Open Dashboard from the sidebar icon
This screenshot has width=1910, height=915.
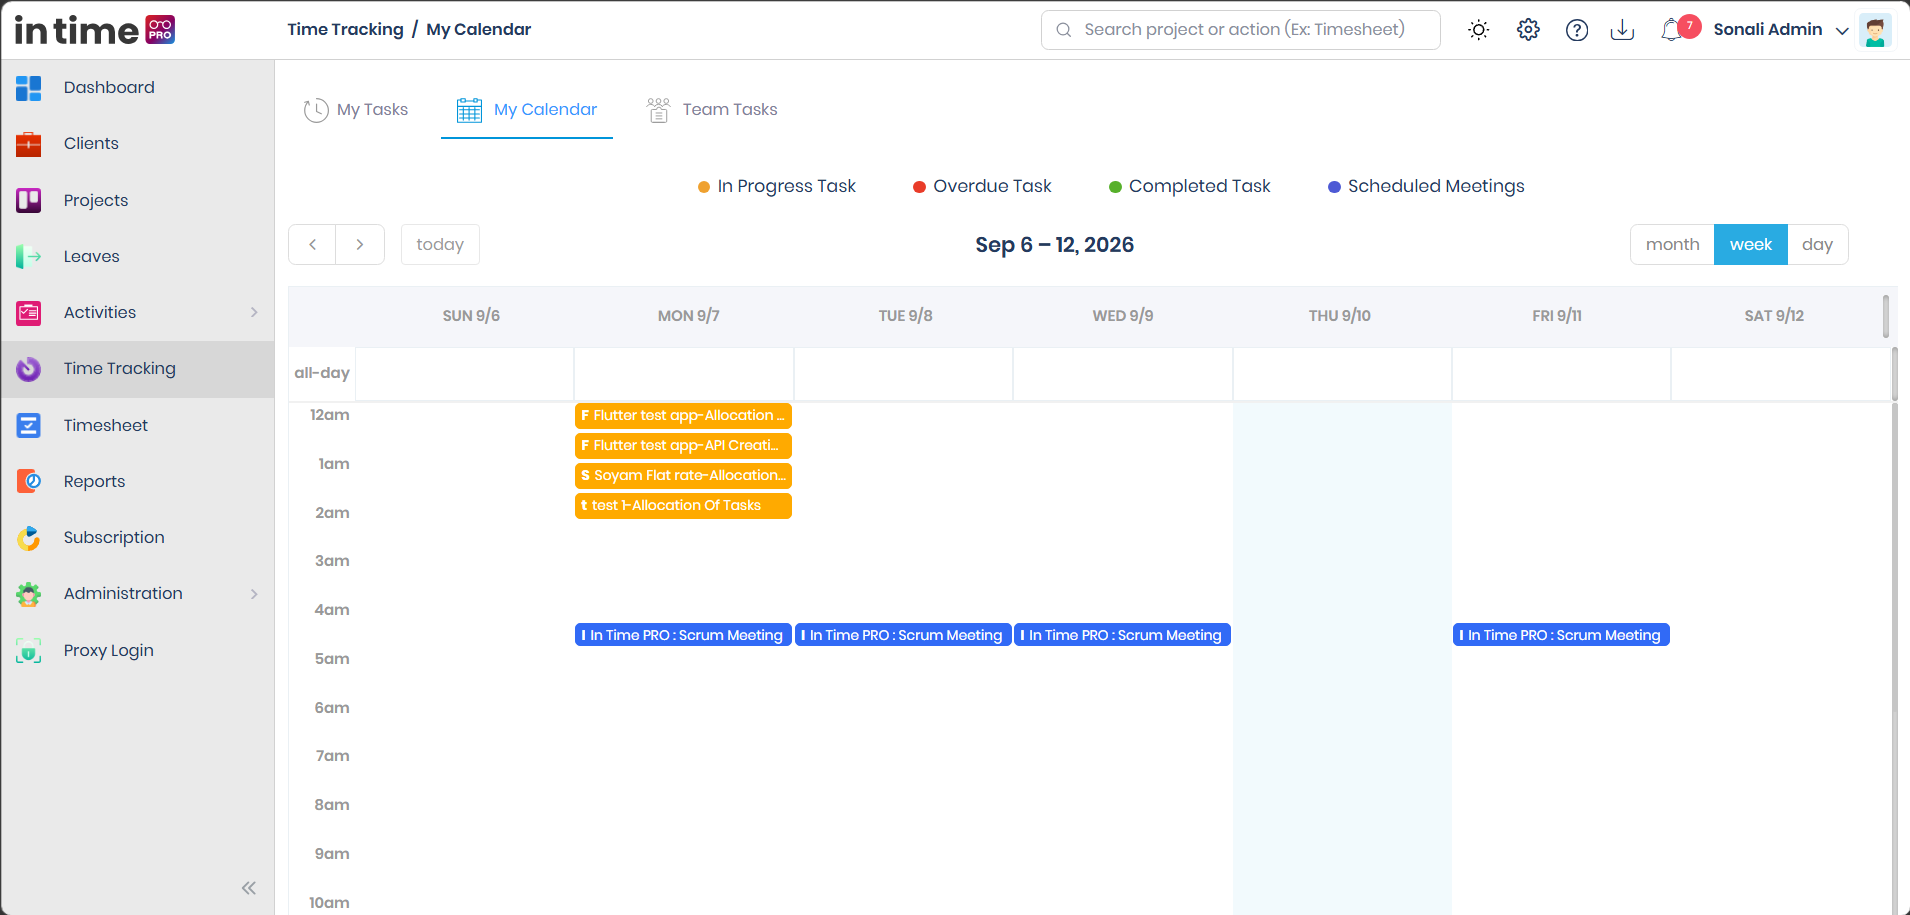(28, 88)
